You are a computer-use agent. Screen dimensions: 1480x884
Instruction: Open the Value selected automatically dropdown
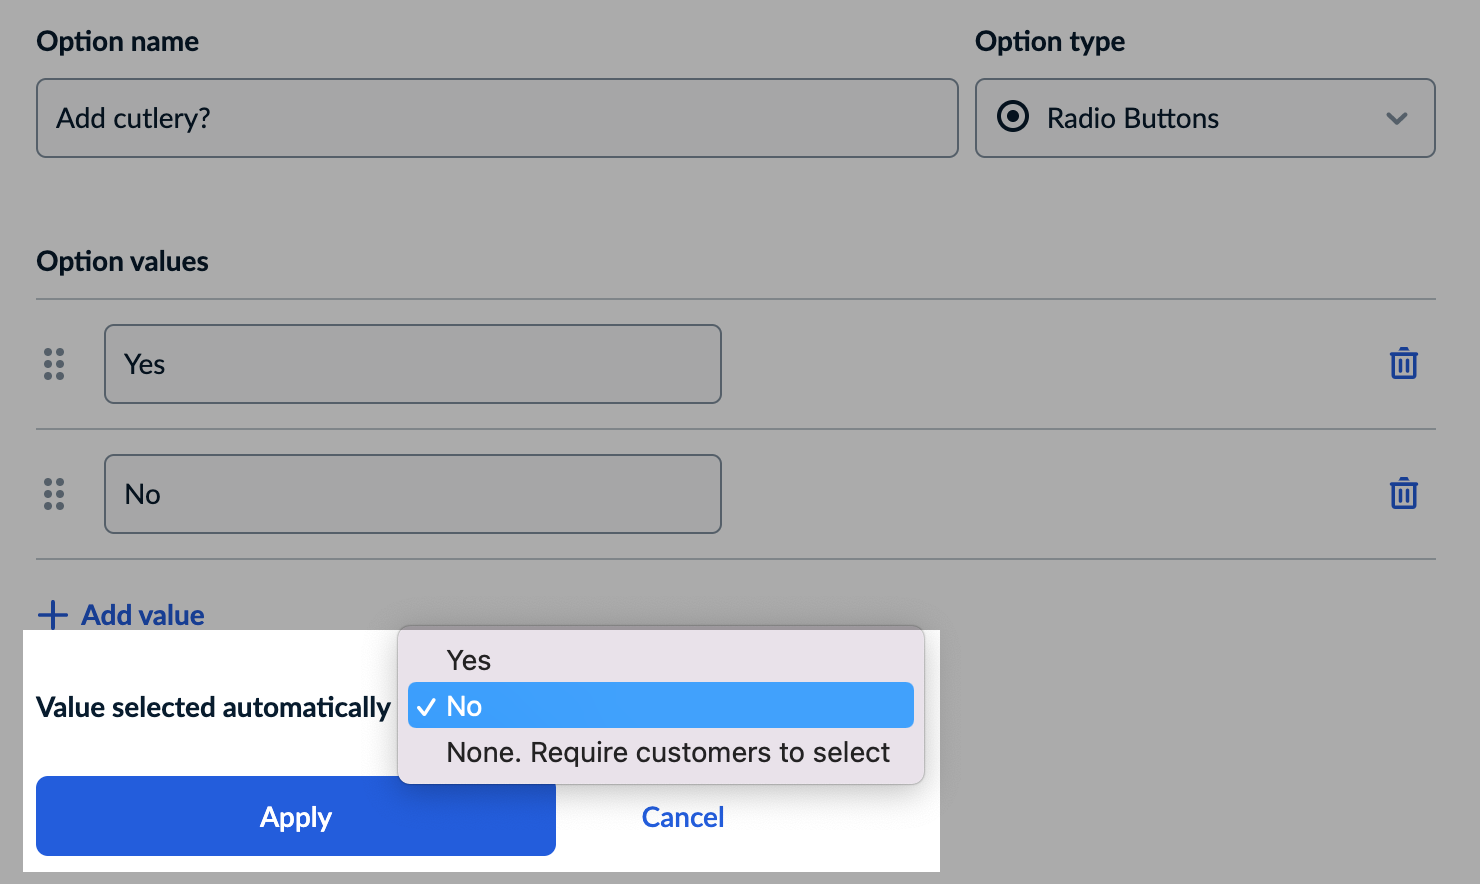(660, 705)
